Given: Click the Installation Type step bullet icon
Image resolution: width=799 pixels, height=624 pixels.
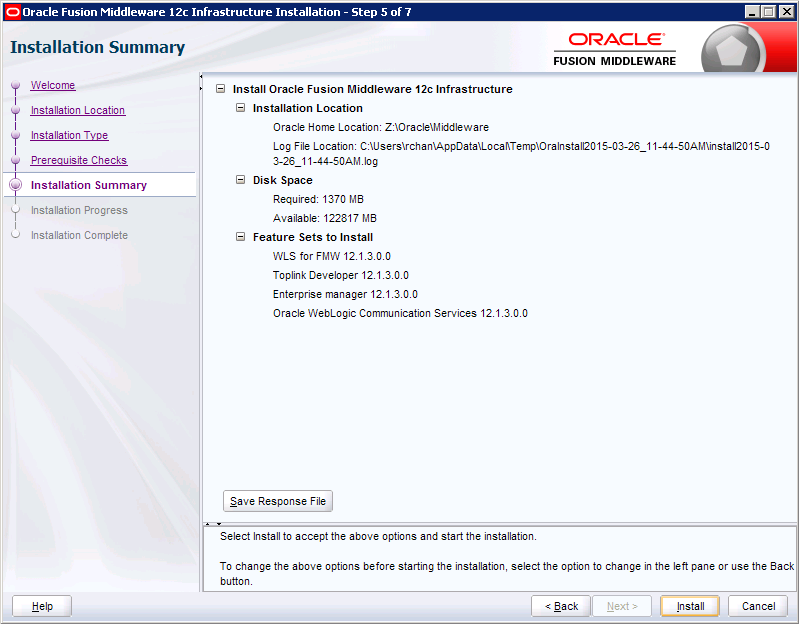Looking at the screenshot, I should tap(16, 135).
